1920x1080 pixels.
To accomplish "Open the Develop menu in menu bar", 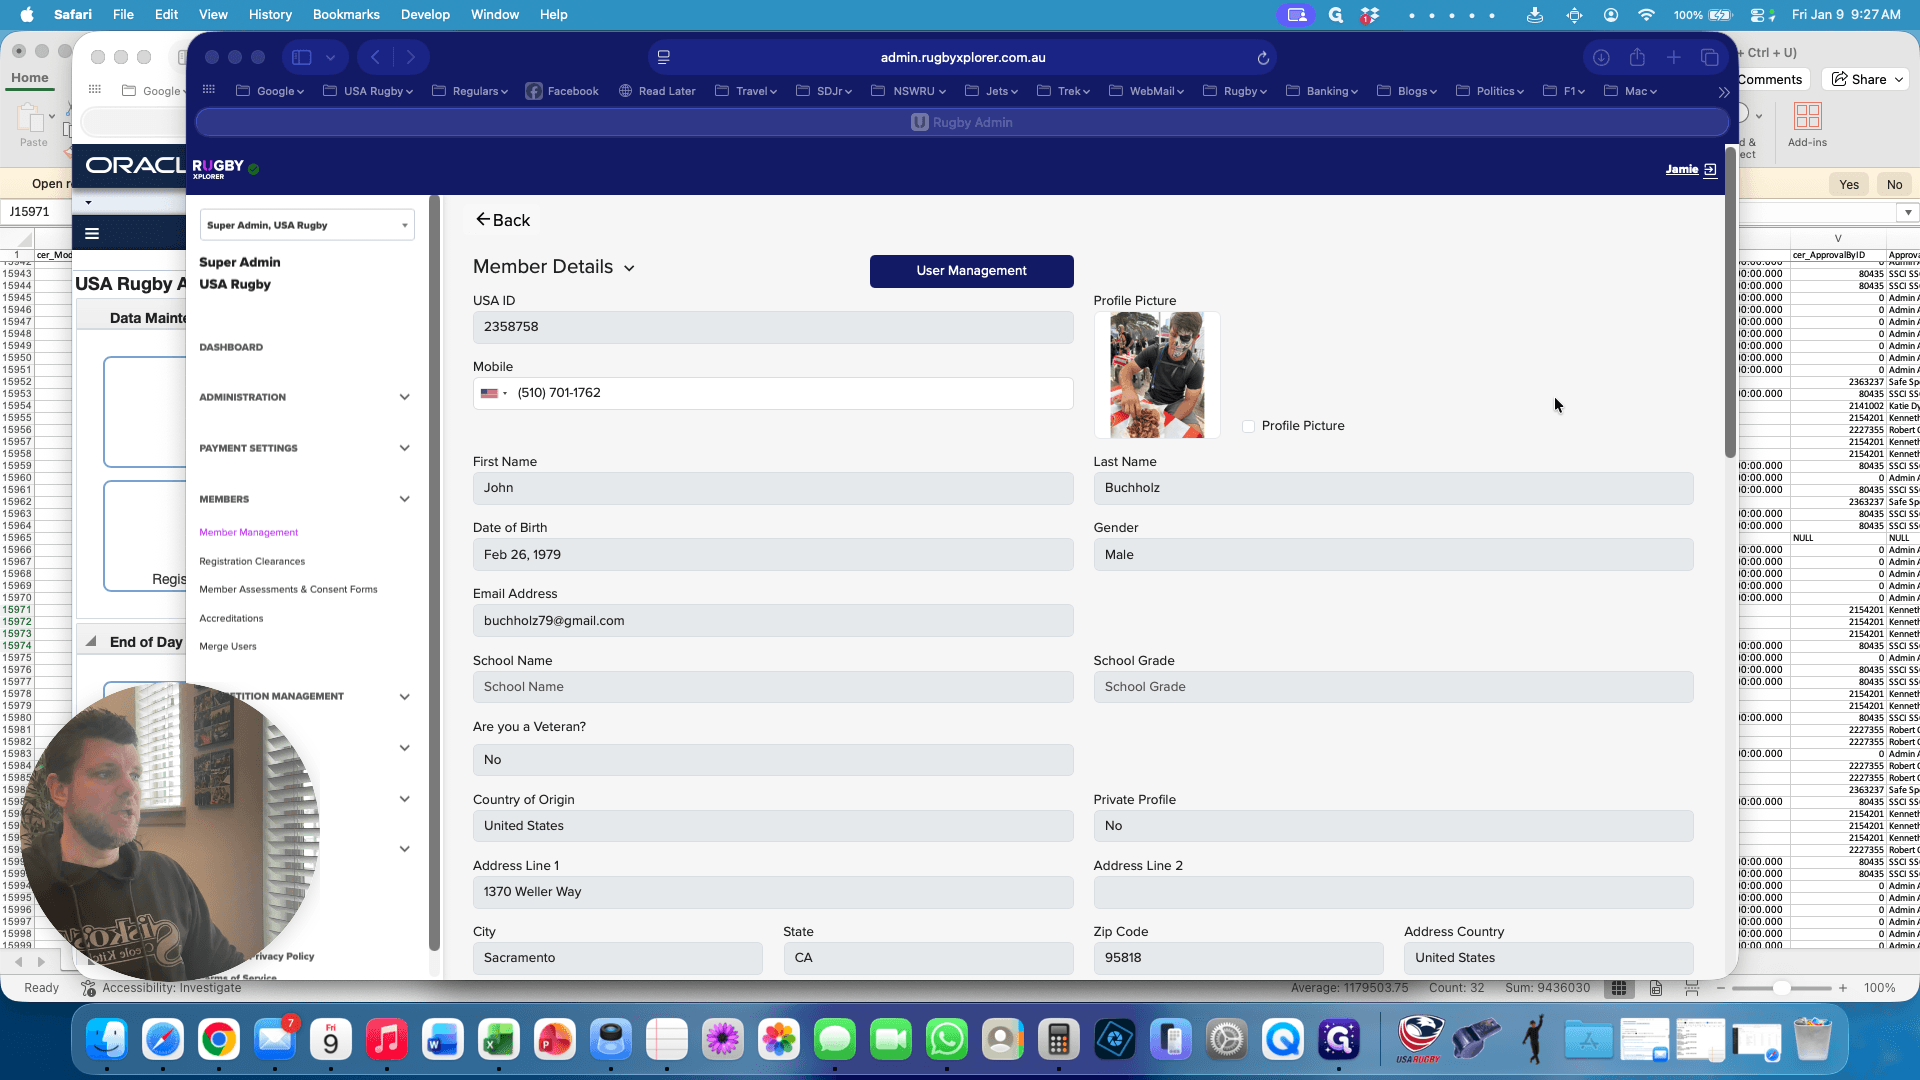I will pyautogui.click(x=425, y=15).
